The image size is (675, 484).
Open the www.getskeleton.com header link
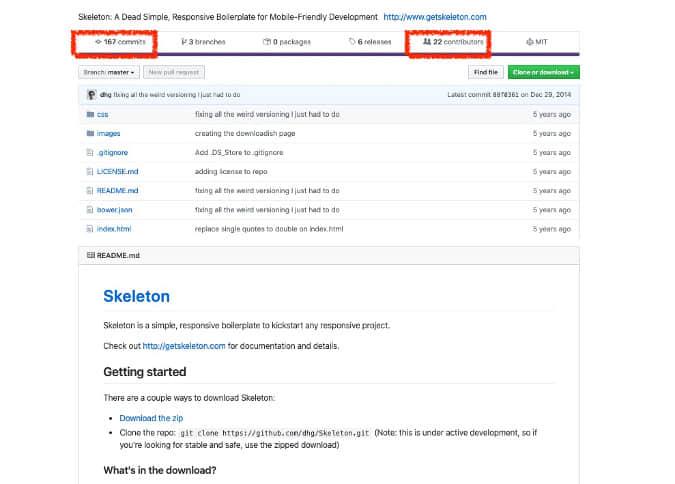coord(436,17)
